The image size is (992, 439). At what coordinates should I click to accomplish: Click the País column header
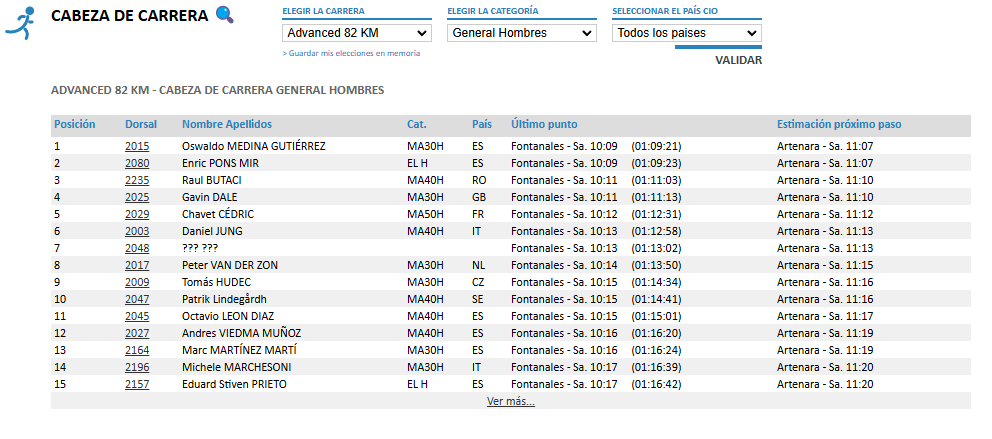click(482, 125)
